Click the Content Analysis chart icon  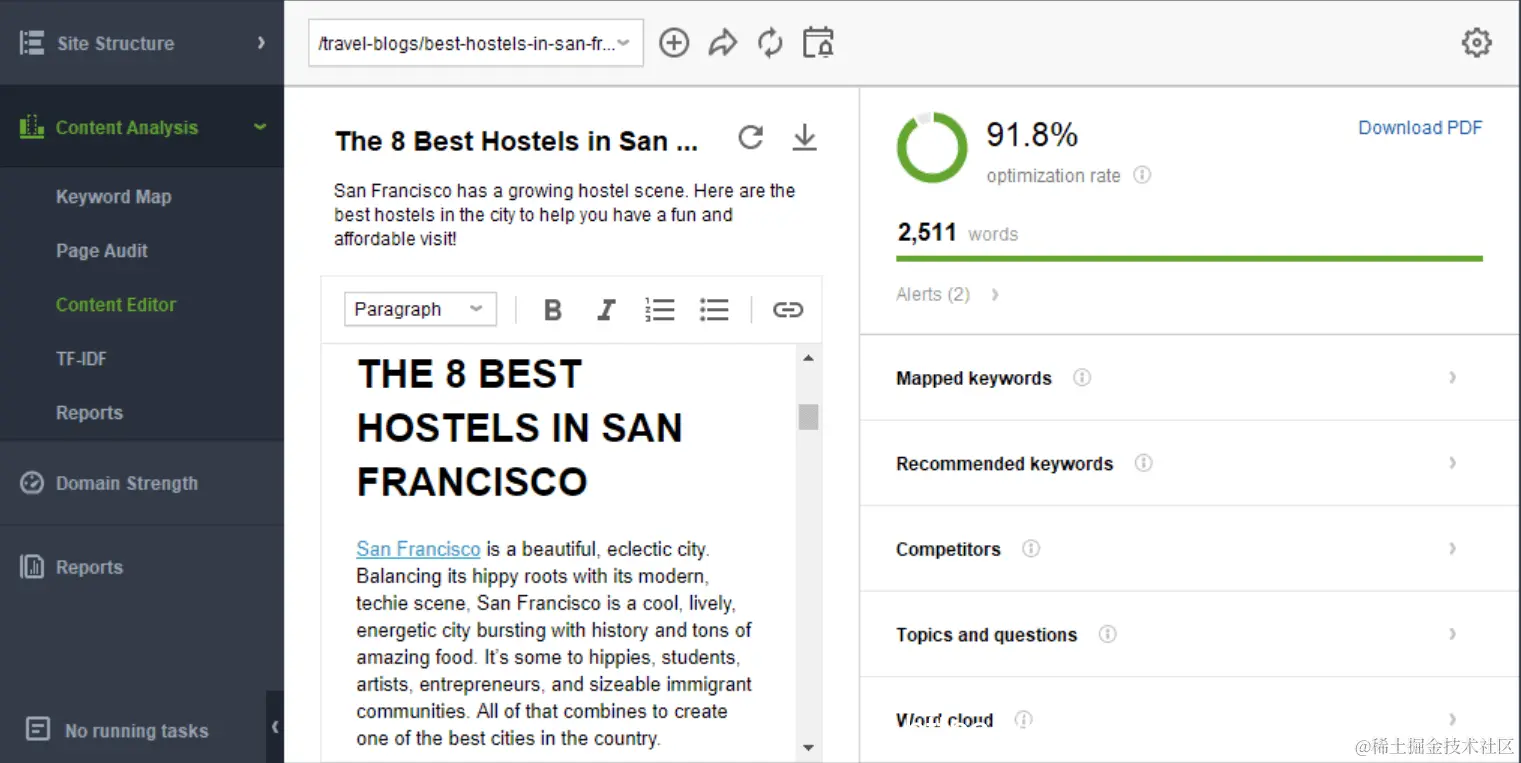[x=32, y=127]
